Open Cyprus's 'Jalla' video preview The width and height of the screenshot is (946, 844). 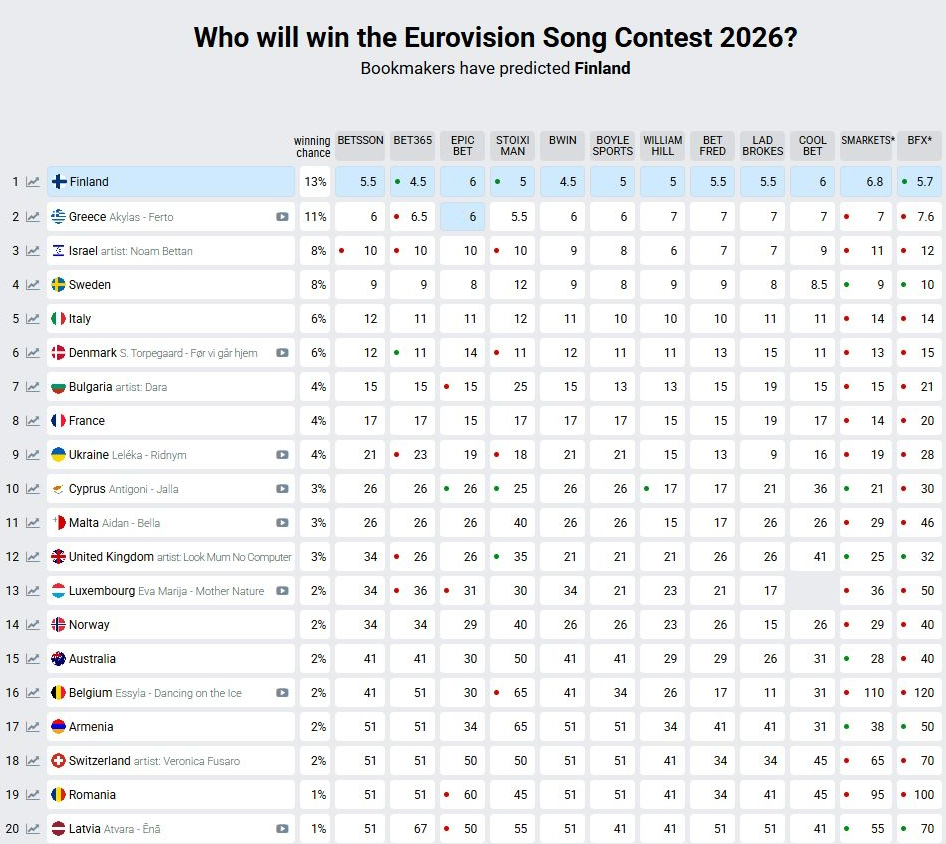[281, 488]
